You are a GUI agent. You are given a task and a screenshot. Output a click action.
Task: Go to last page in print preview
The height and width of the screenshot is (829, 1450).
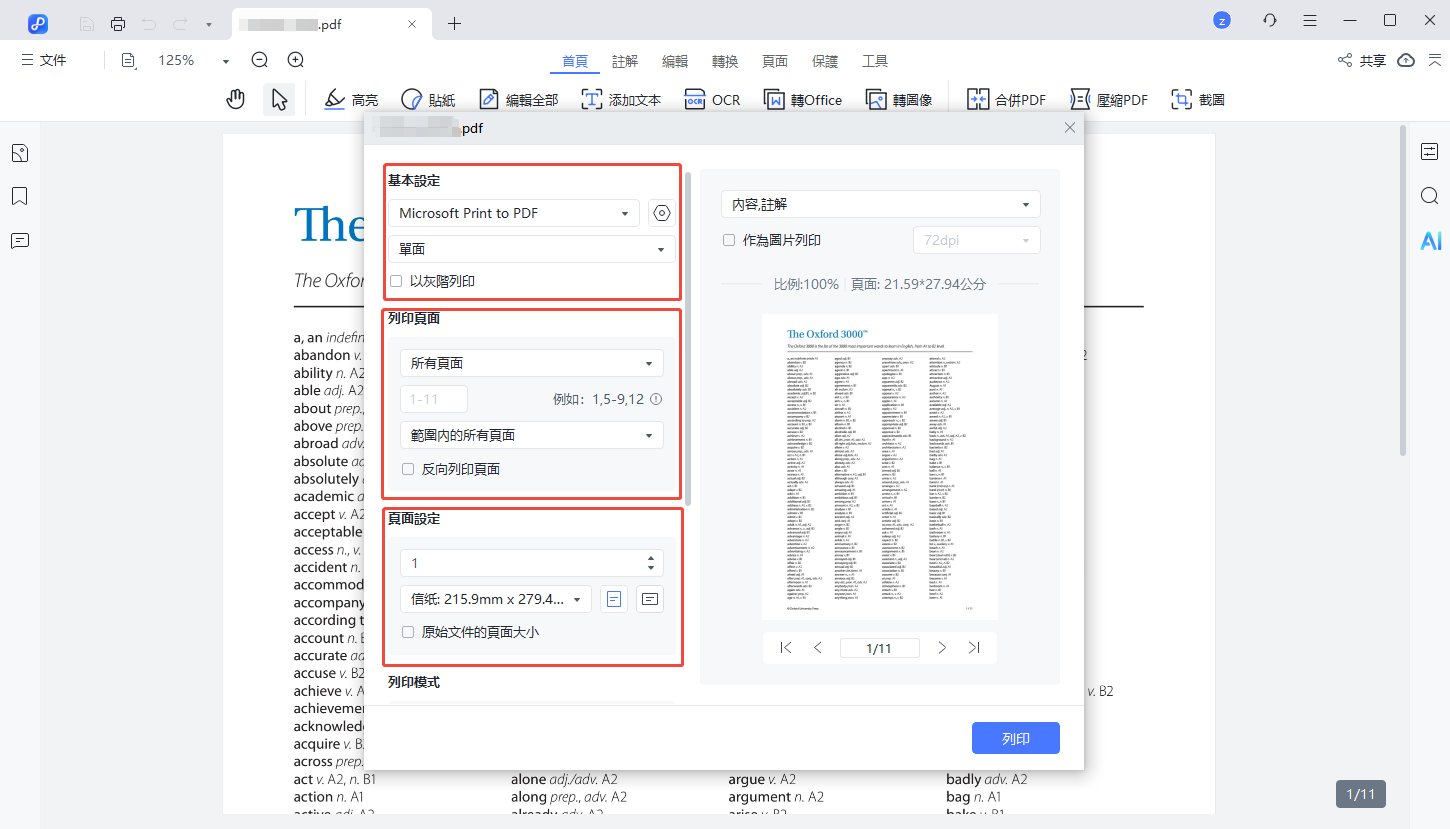coord(974,648)
